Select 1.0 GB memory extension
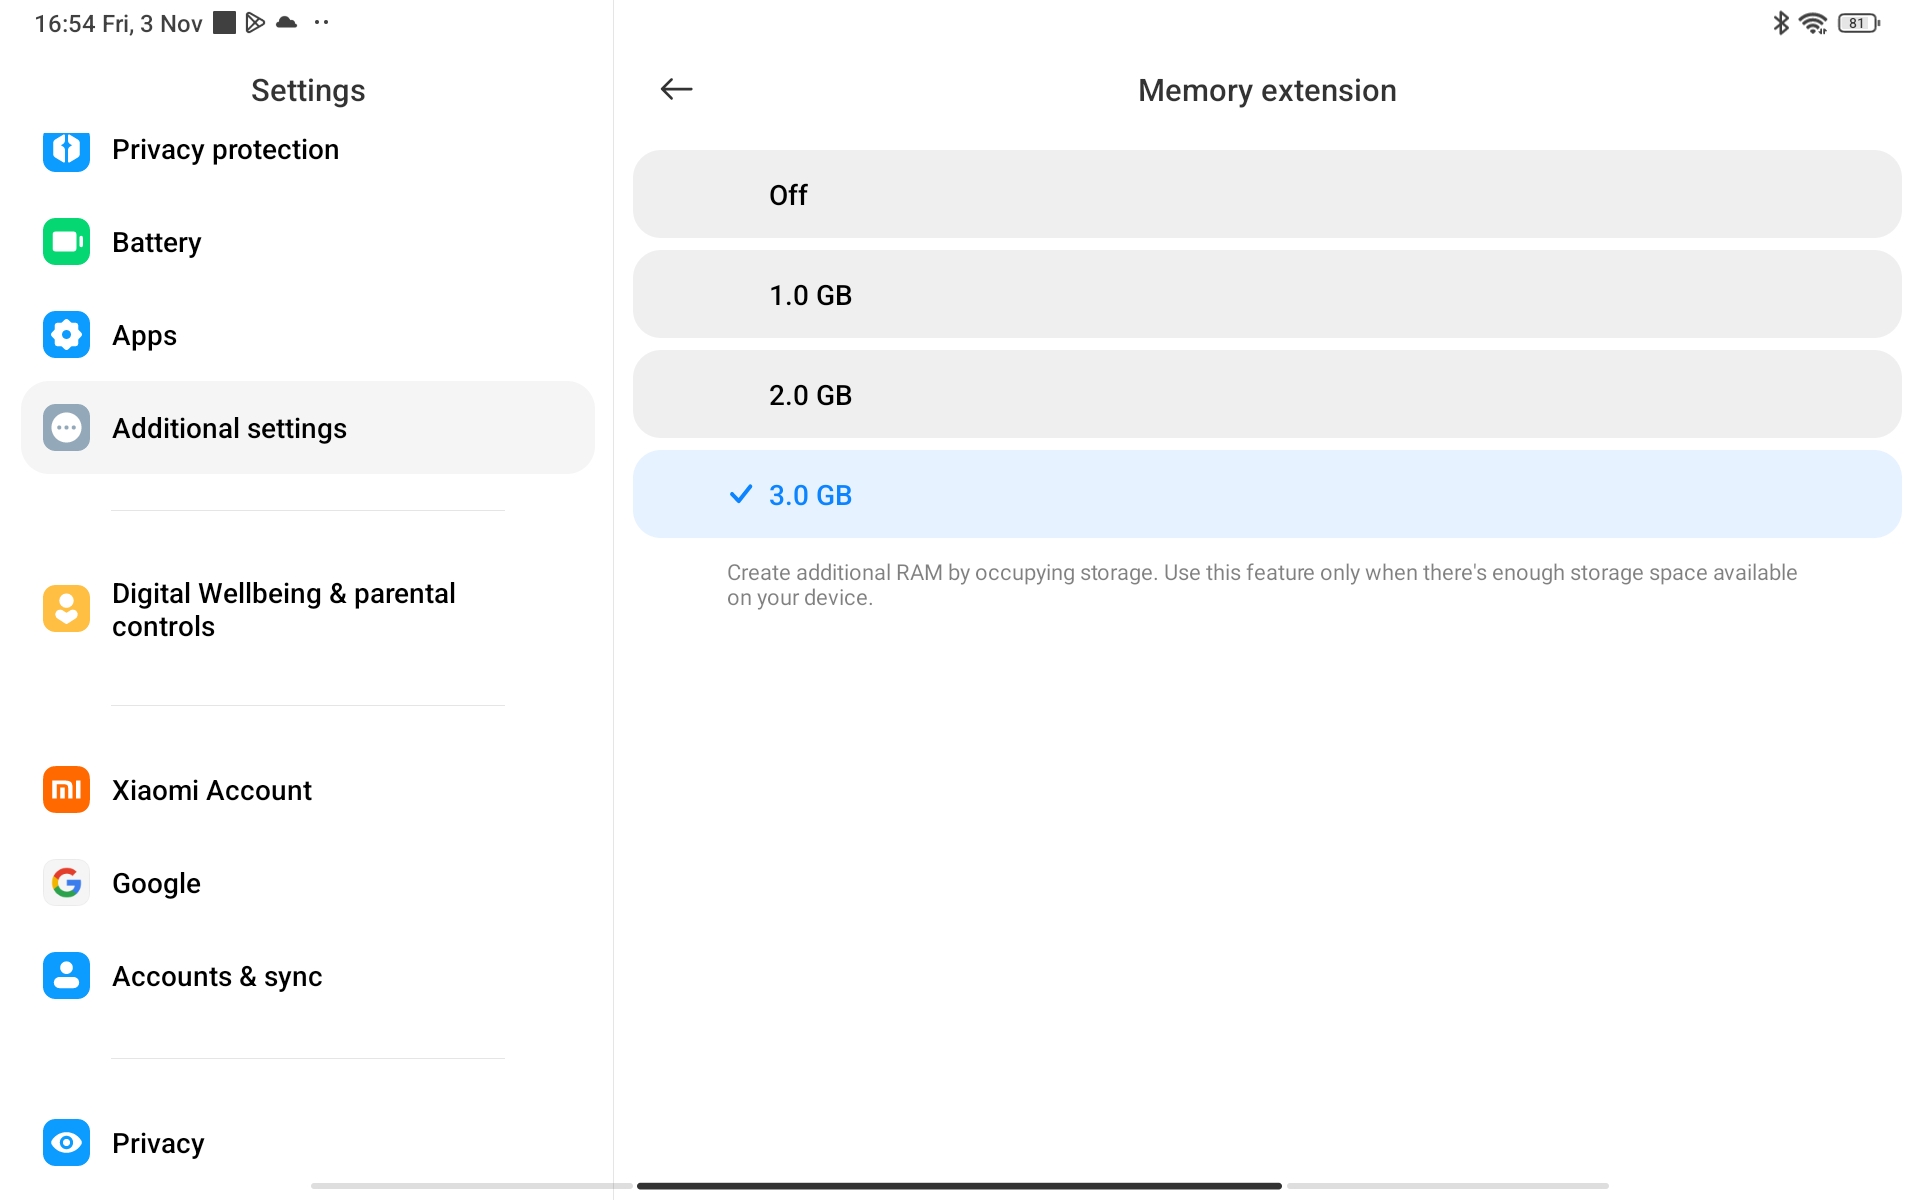The image size is (1920, 1200). 1266,295
